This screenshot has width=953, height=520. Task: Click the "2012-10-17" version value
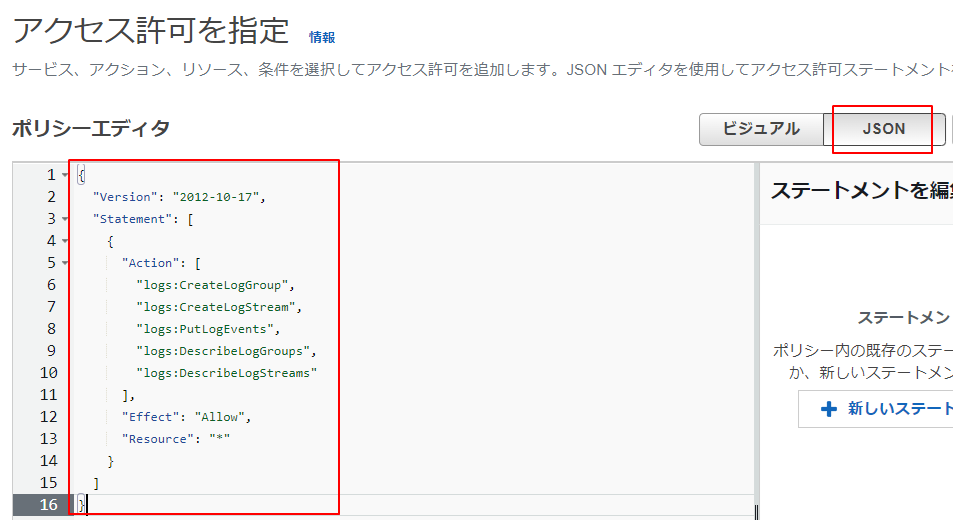click(x=219, y=197)
